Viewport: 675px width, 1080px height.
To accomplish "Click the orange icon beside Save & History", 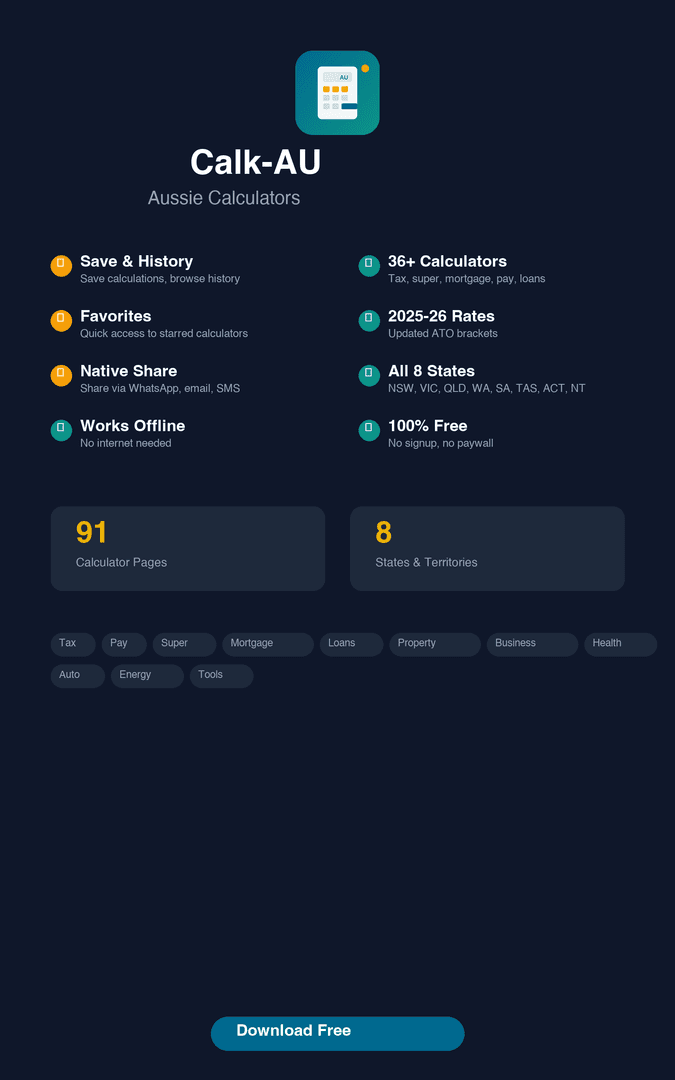I will [61, 266].
